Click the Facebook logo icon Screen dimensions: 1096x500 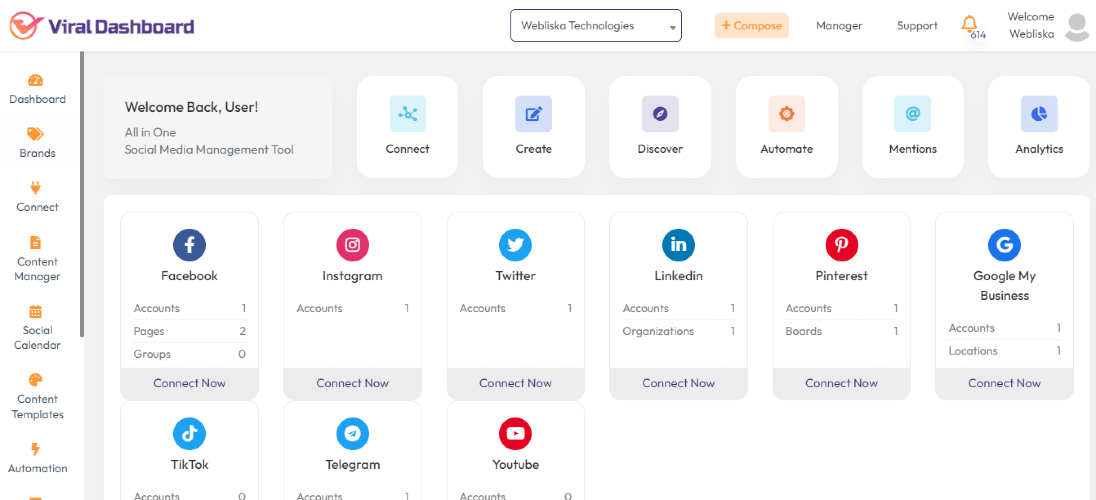[189, 245]
